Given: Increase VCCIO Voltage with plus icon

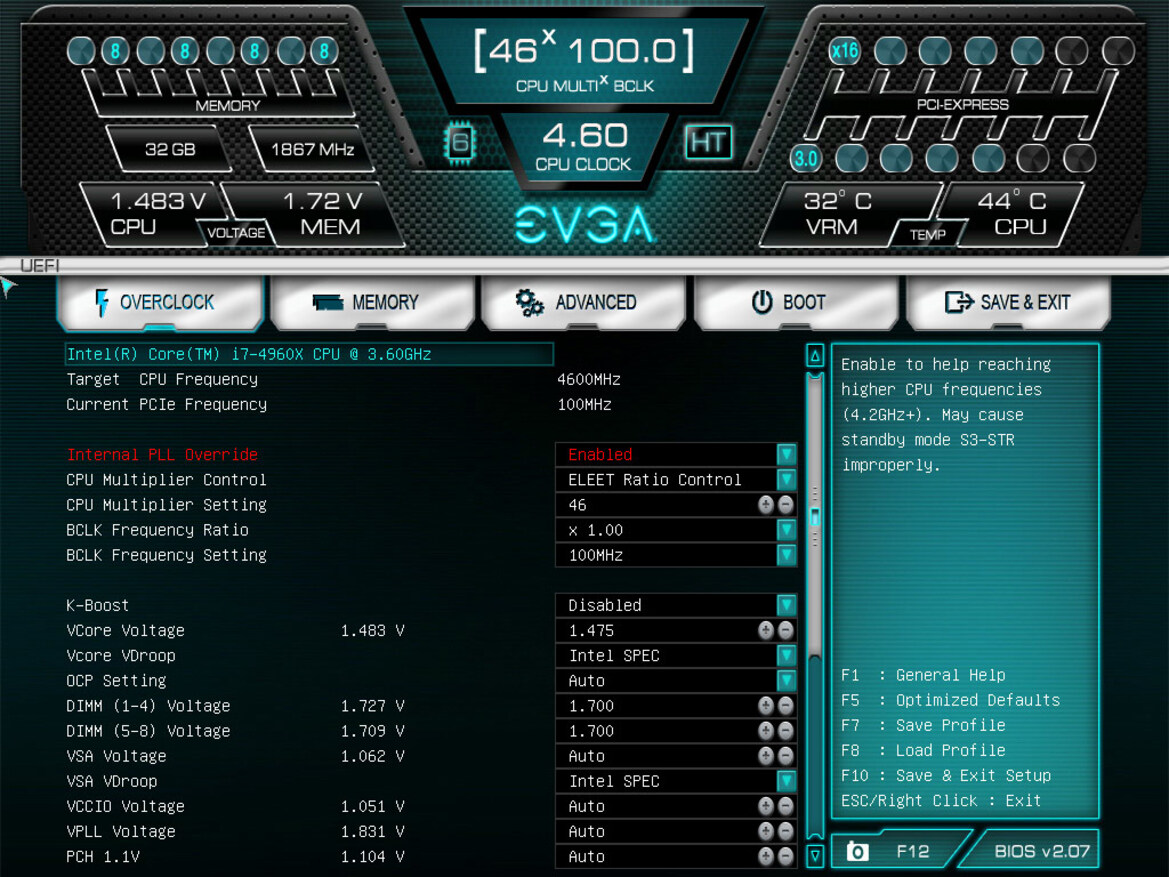Looking at the screenshot, I should [766, 806].
